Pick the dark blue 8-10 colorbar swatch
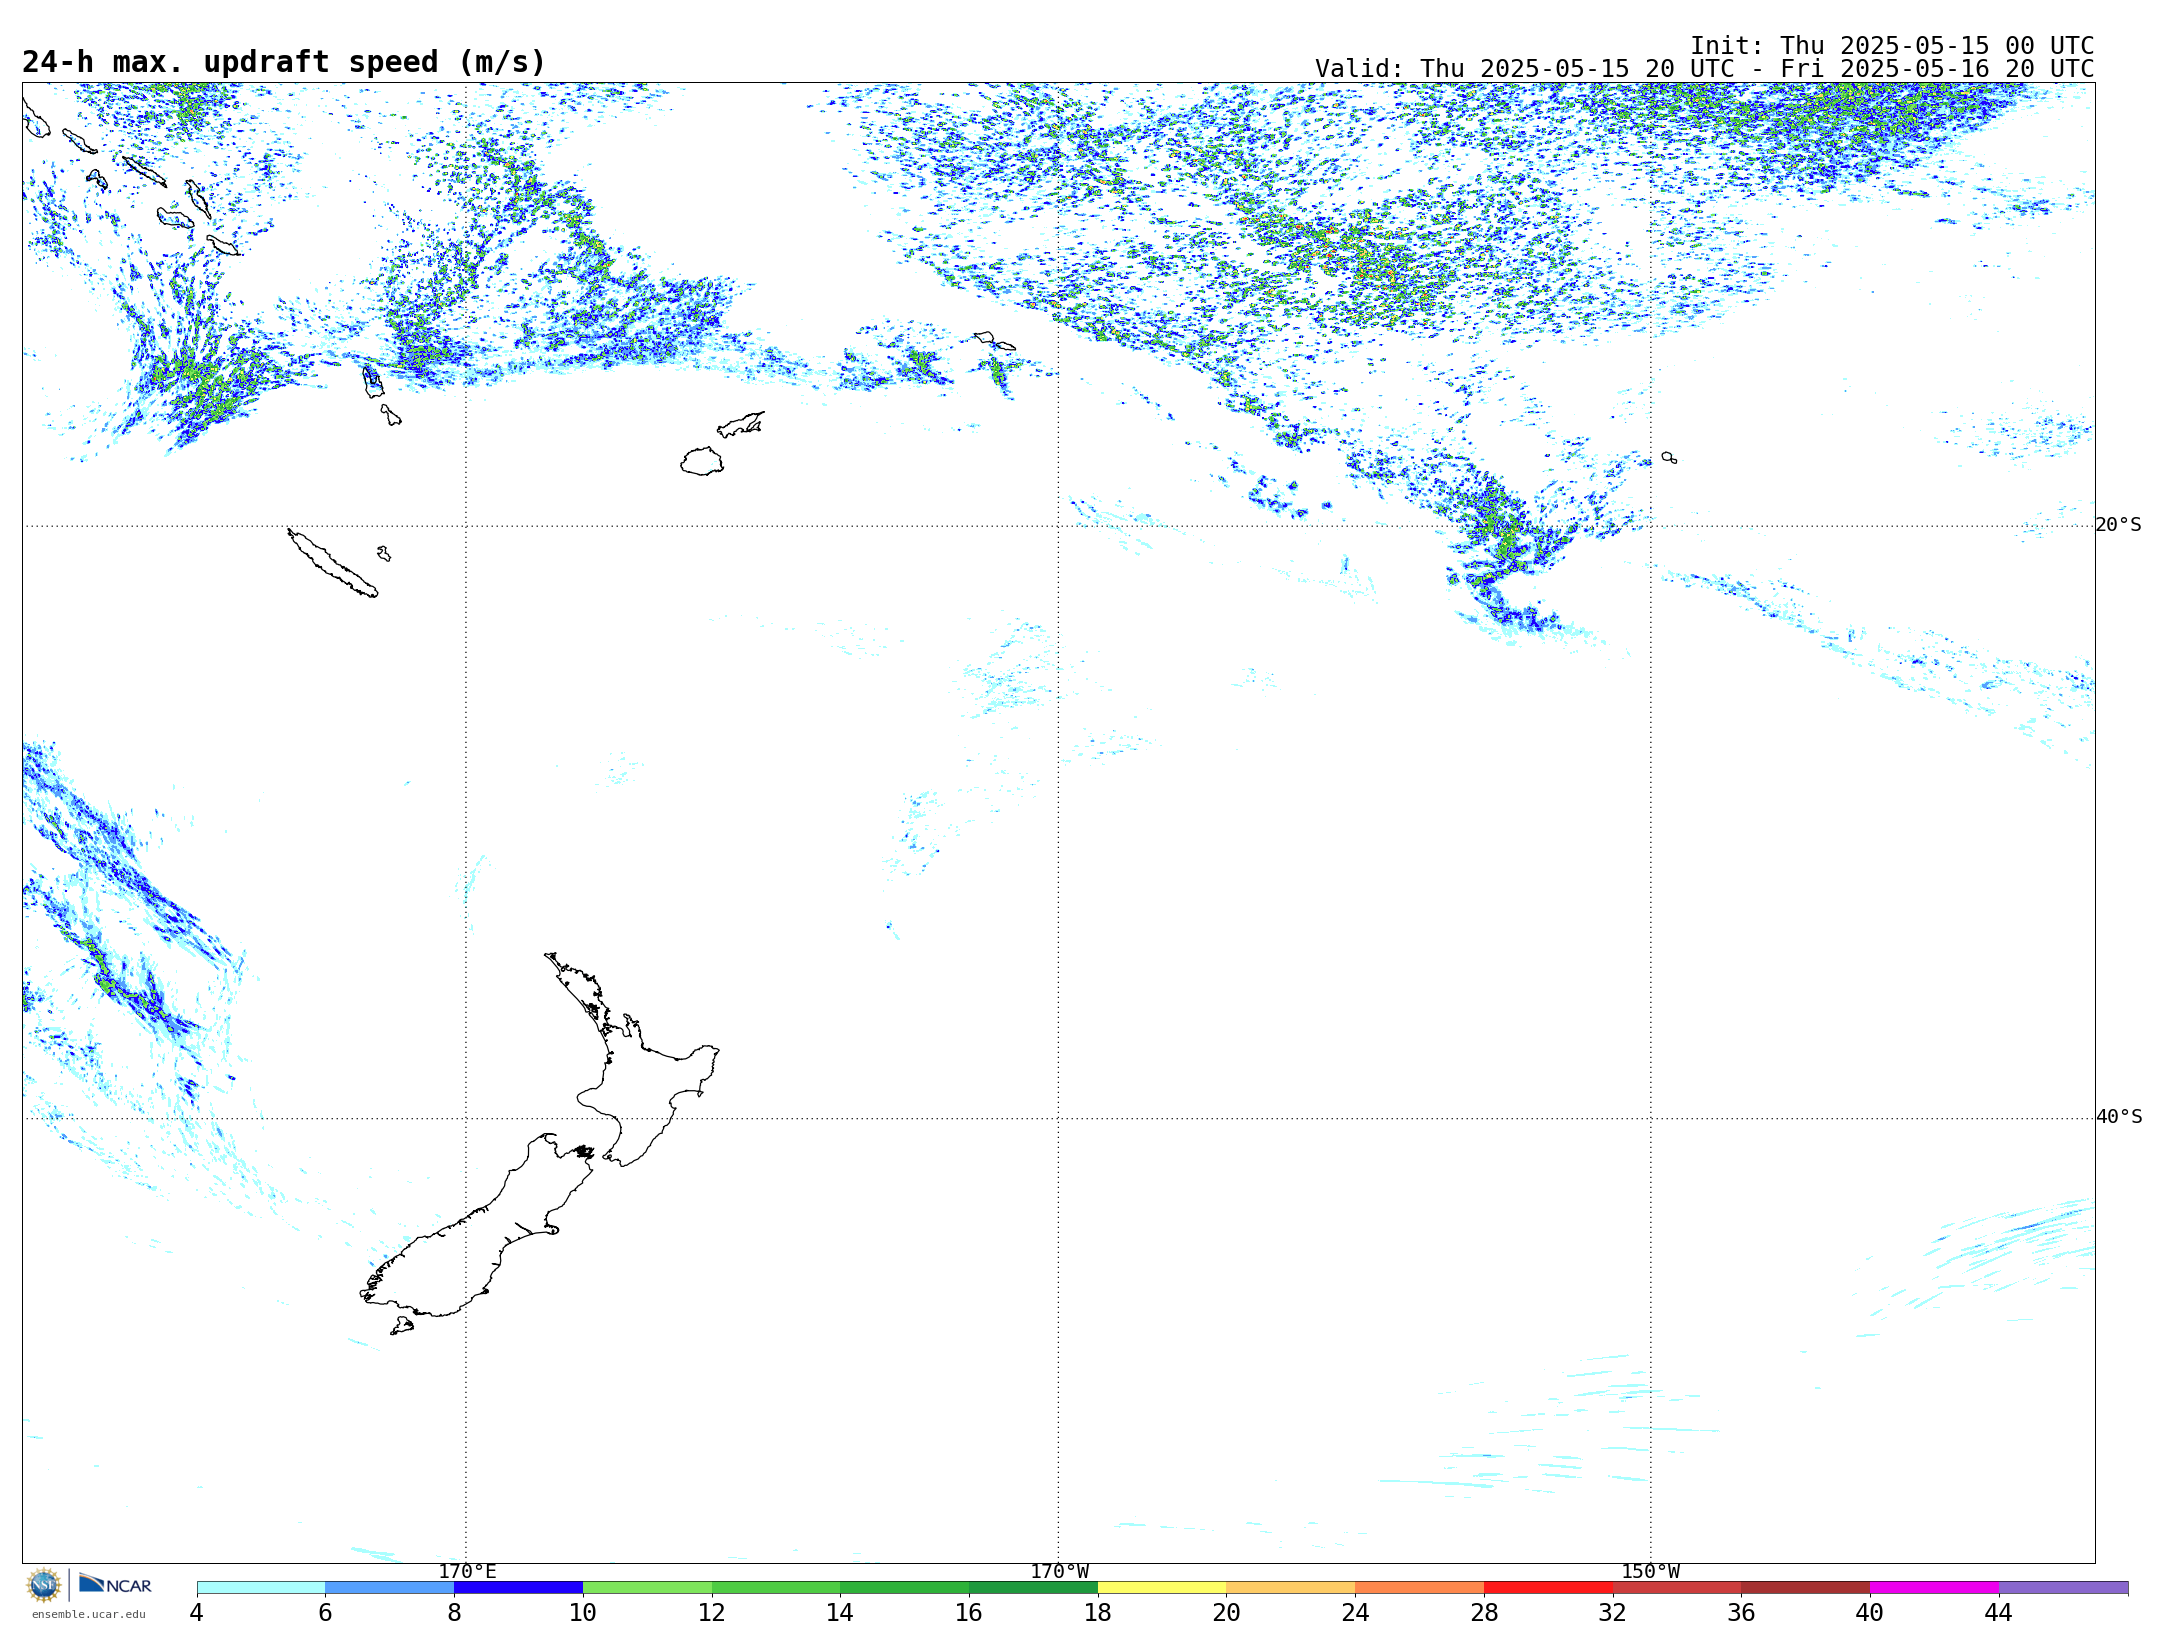2160x1626 pixels. pyautogui.click(x=518, y=1588)
